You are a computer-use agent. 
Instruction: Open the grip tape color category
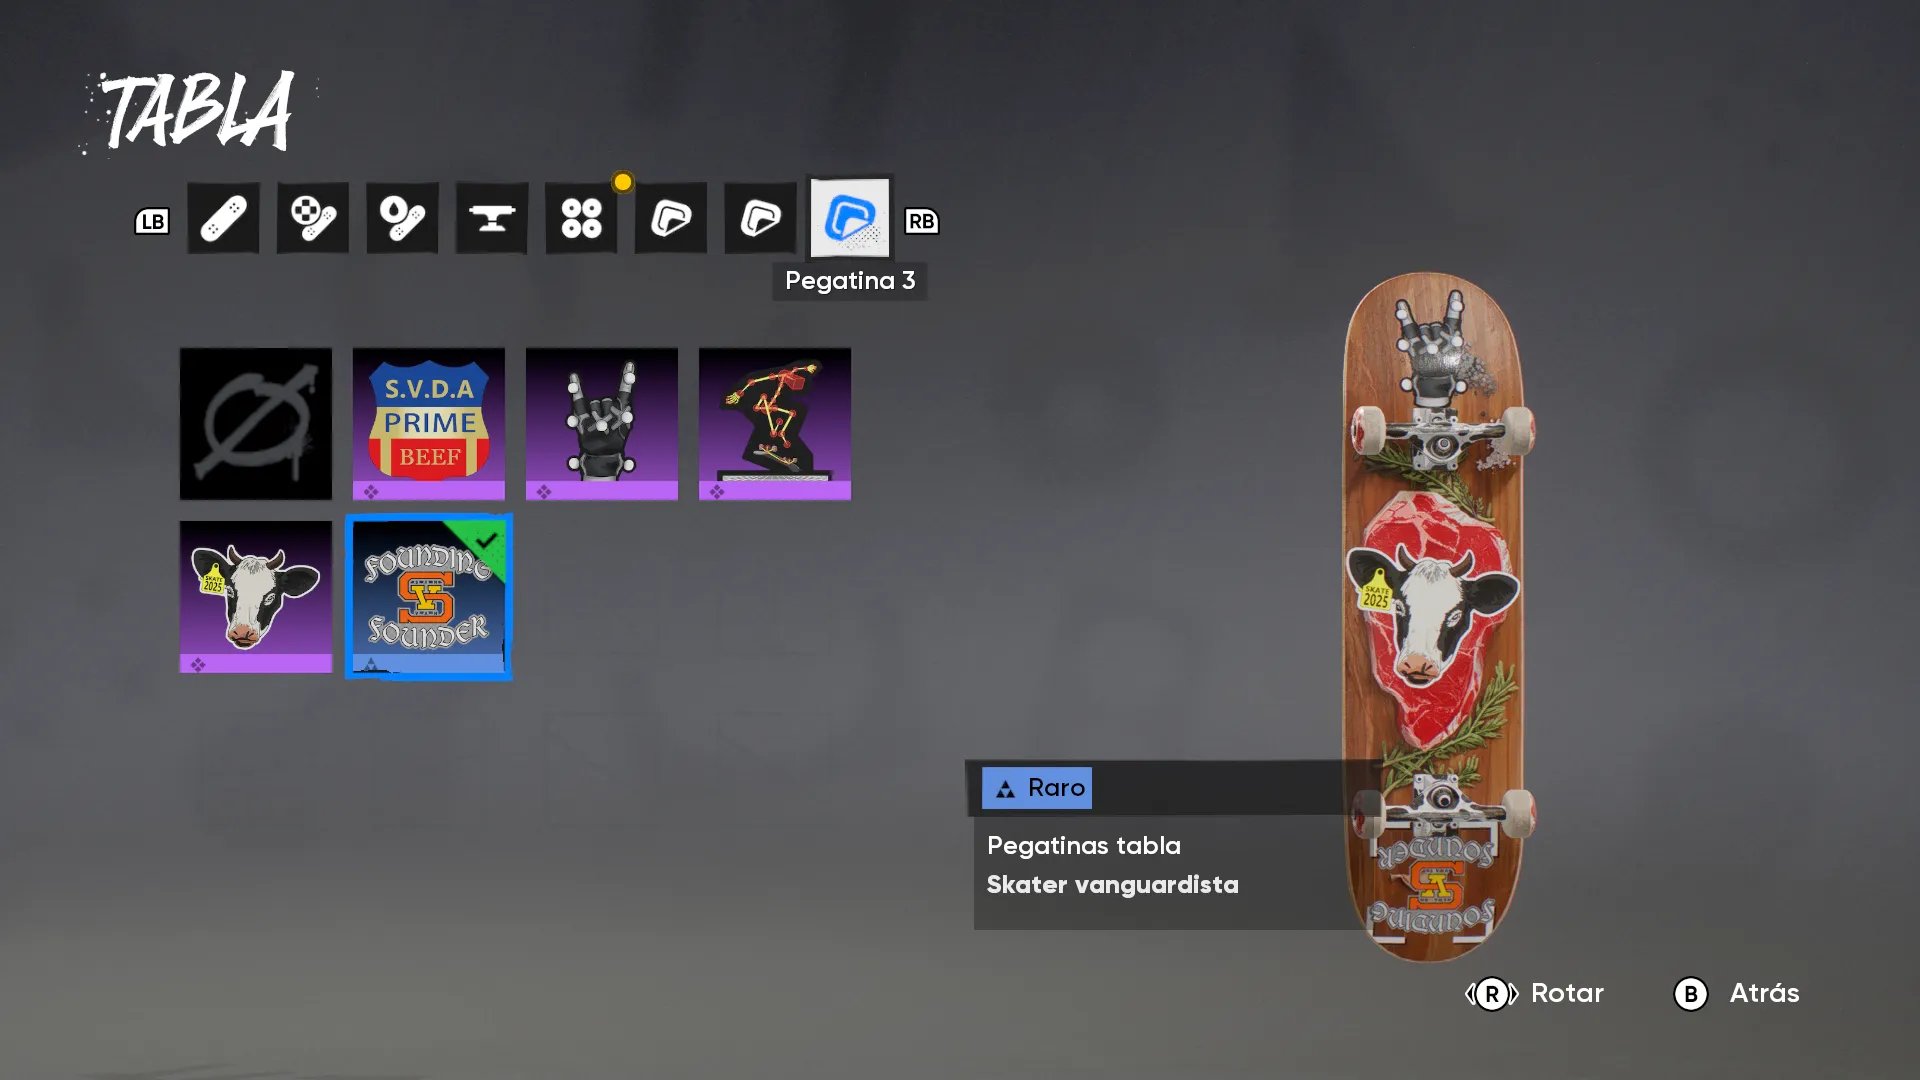[402, 218]
